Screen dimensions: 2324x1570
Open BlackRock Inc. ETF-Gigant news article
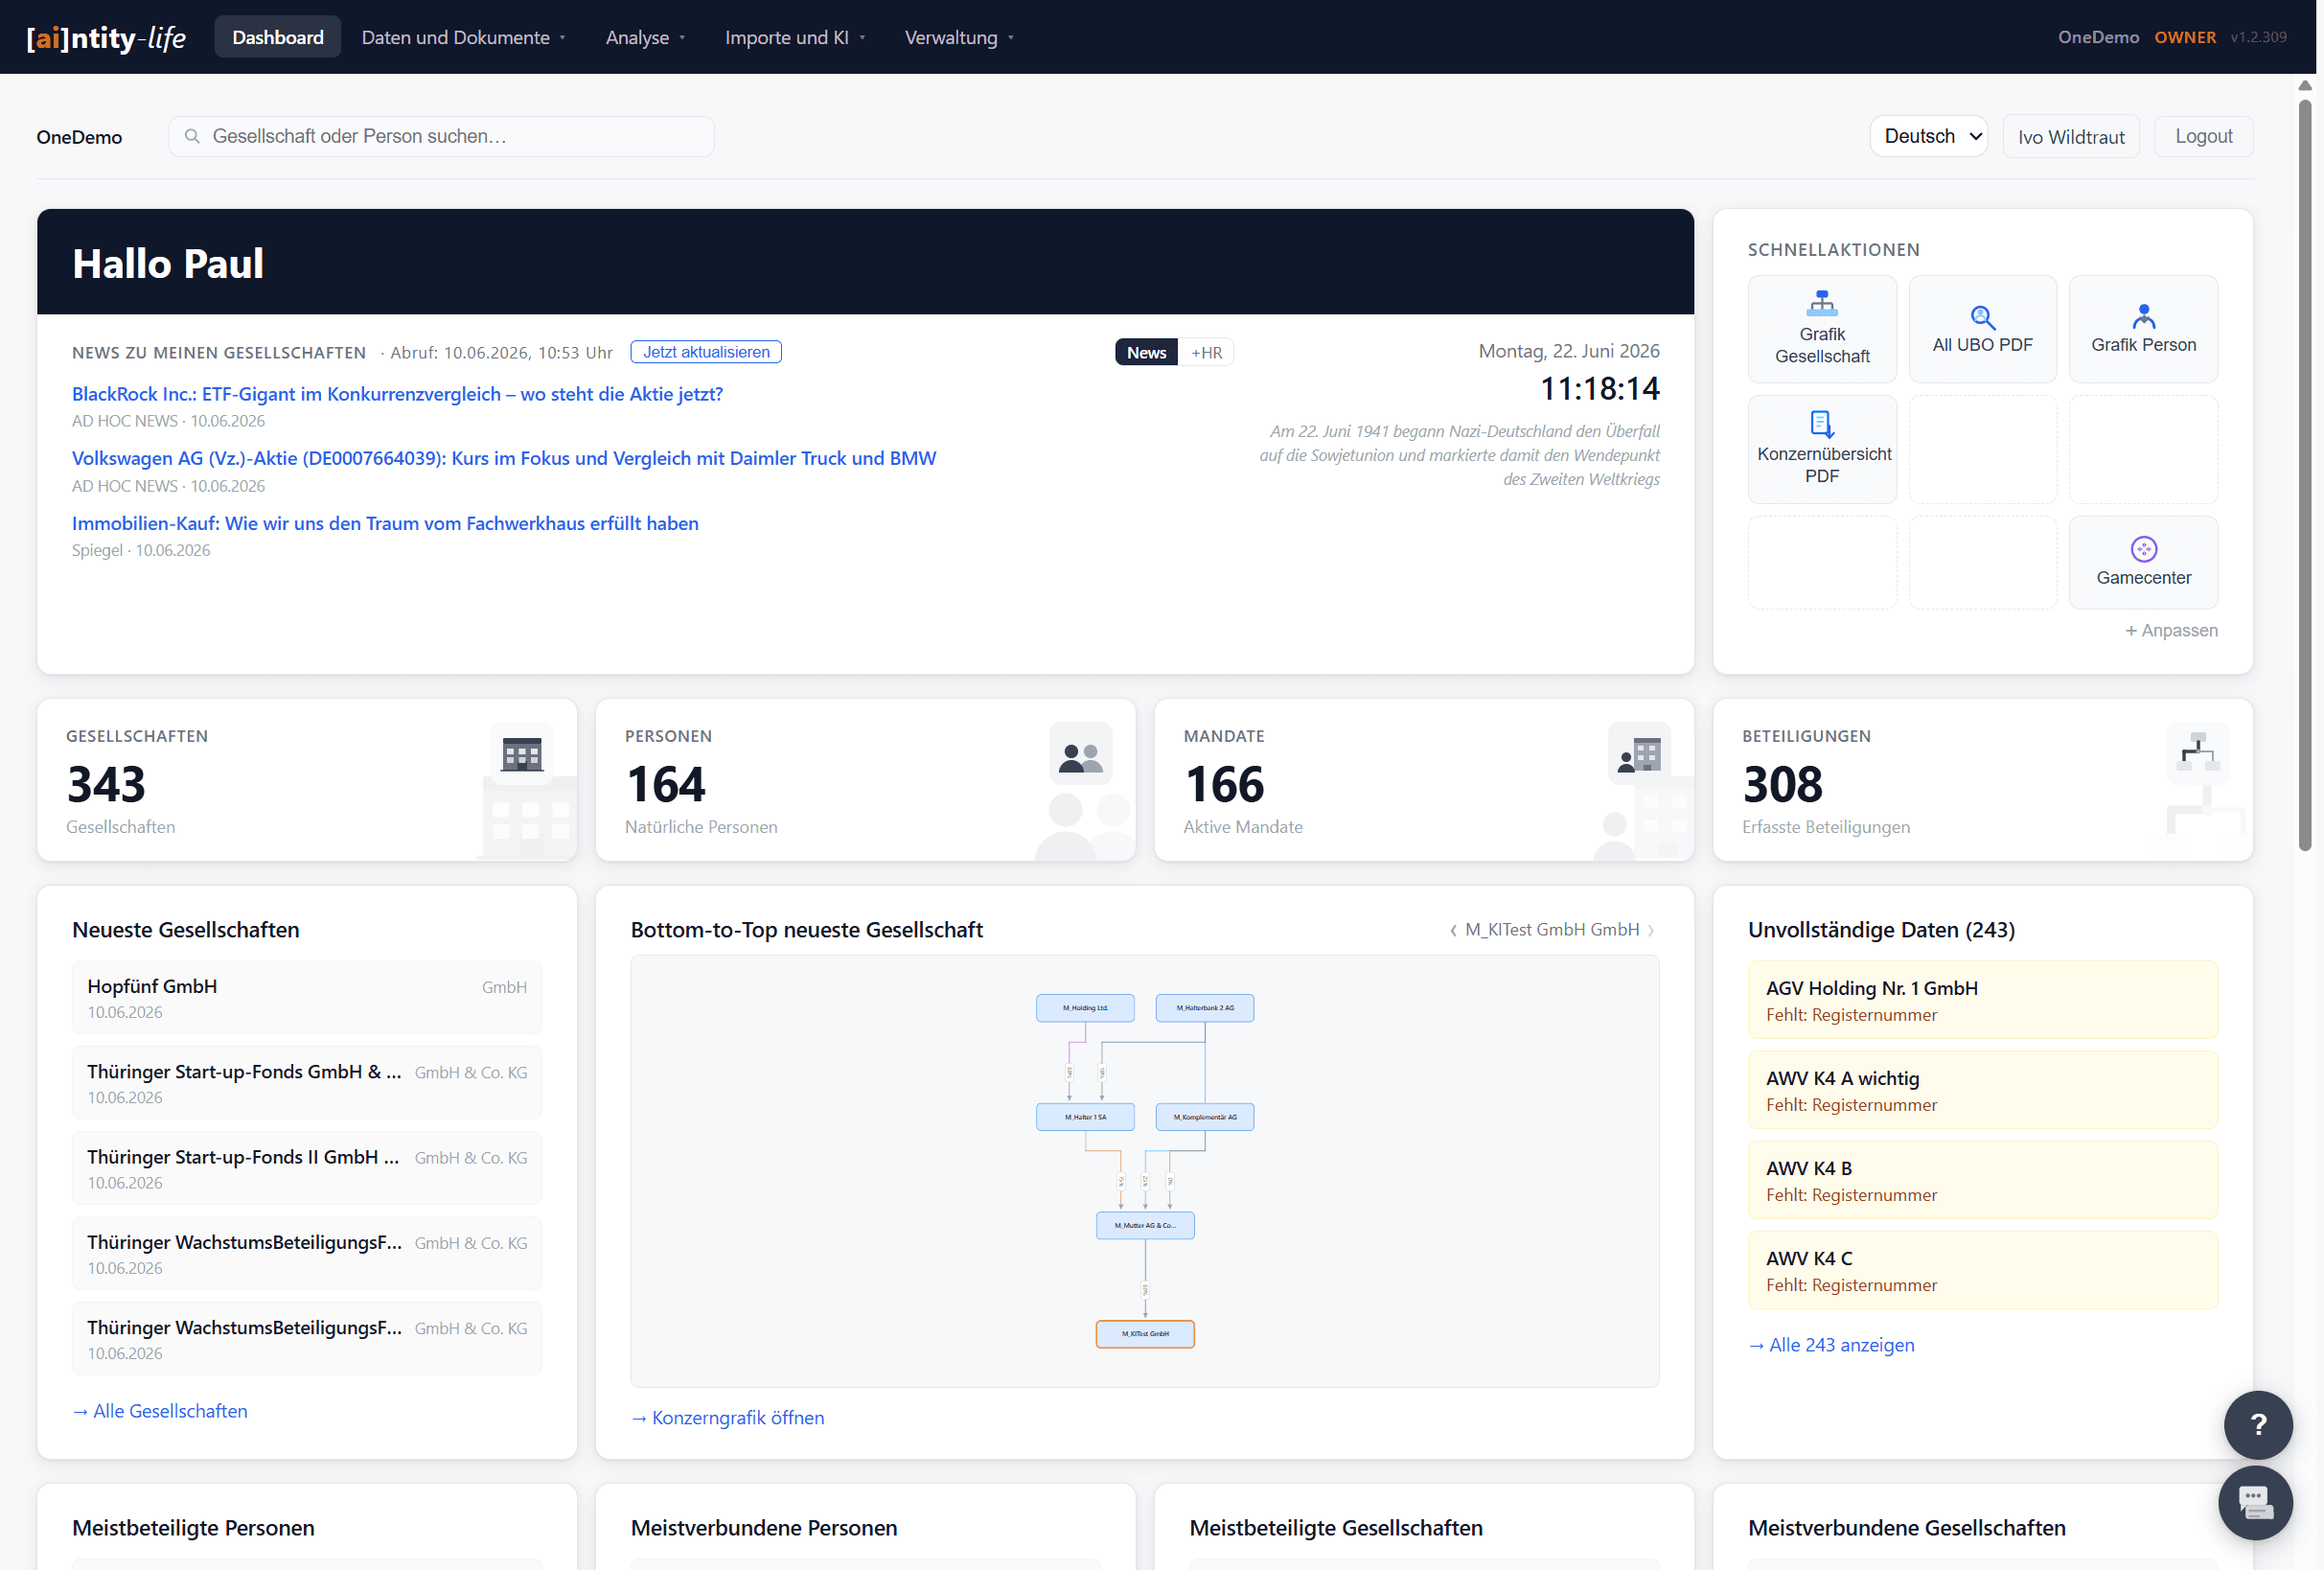397,394
